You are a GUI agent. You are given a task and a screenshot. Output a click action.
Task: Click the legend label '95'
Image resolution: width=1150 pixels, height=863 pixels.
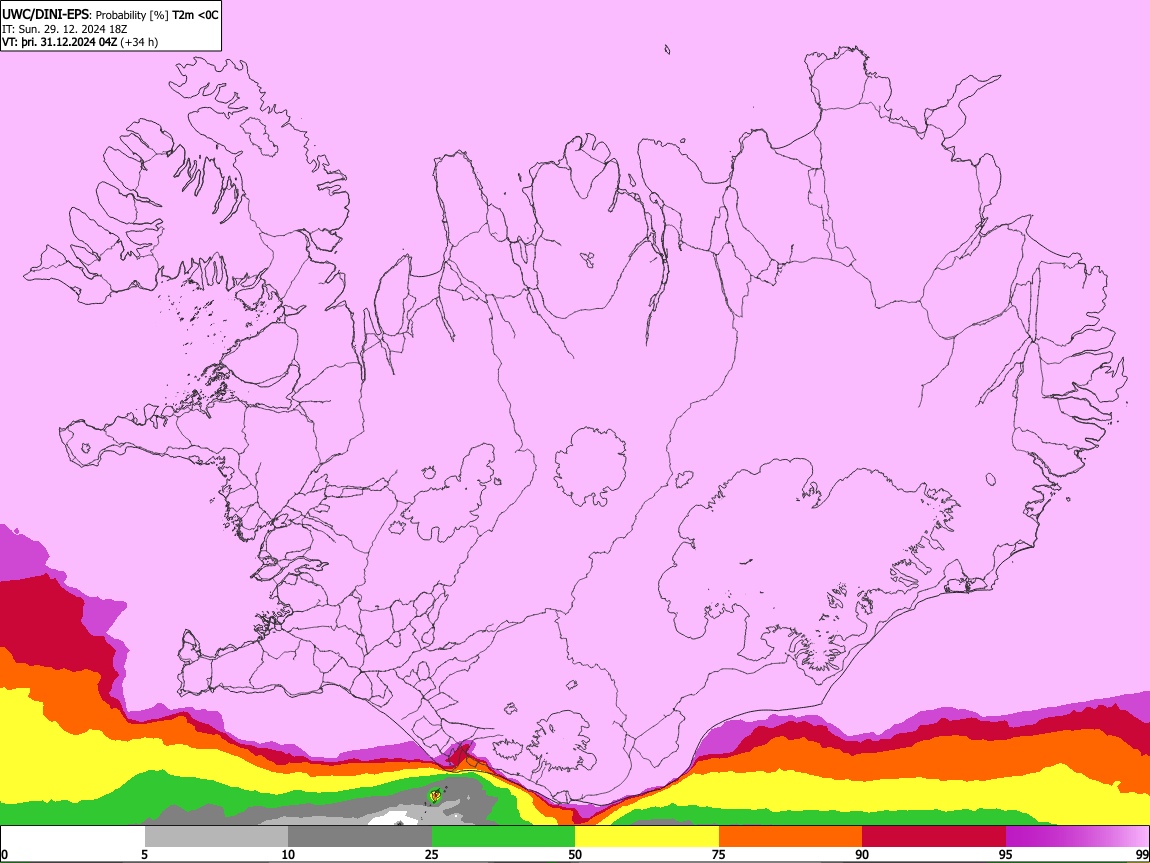(x=1006, y=855)
